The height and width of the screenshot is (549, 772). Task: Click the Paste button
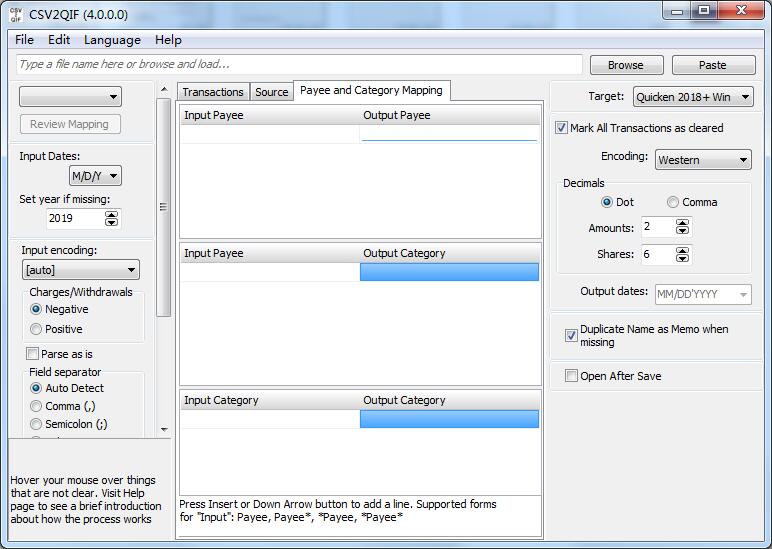(713, 65)
